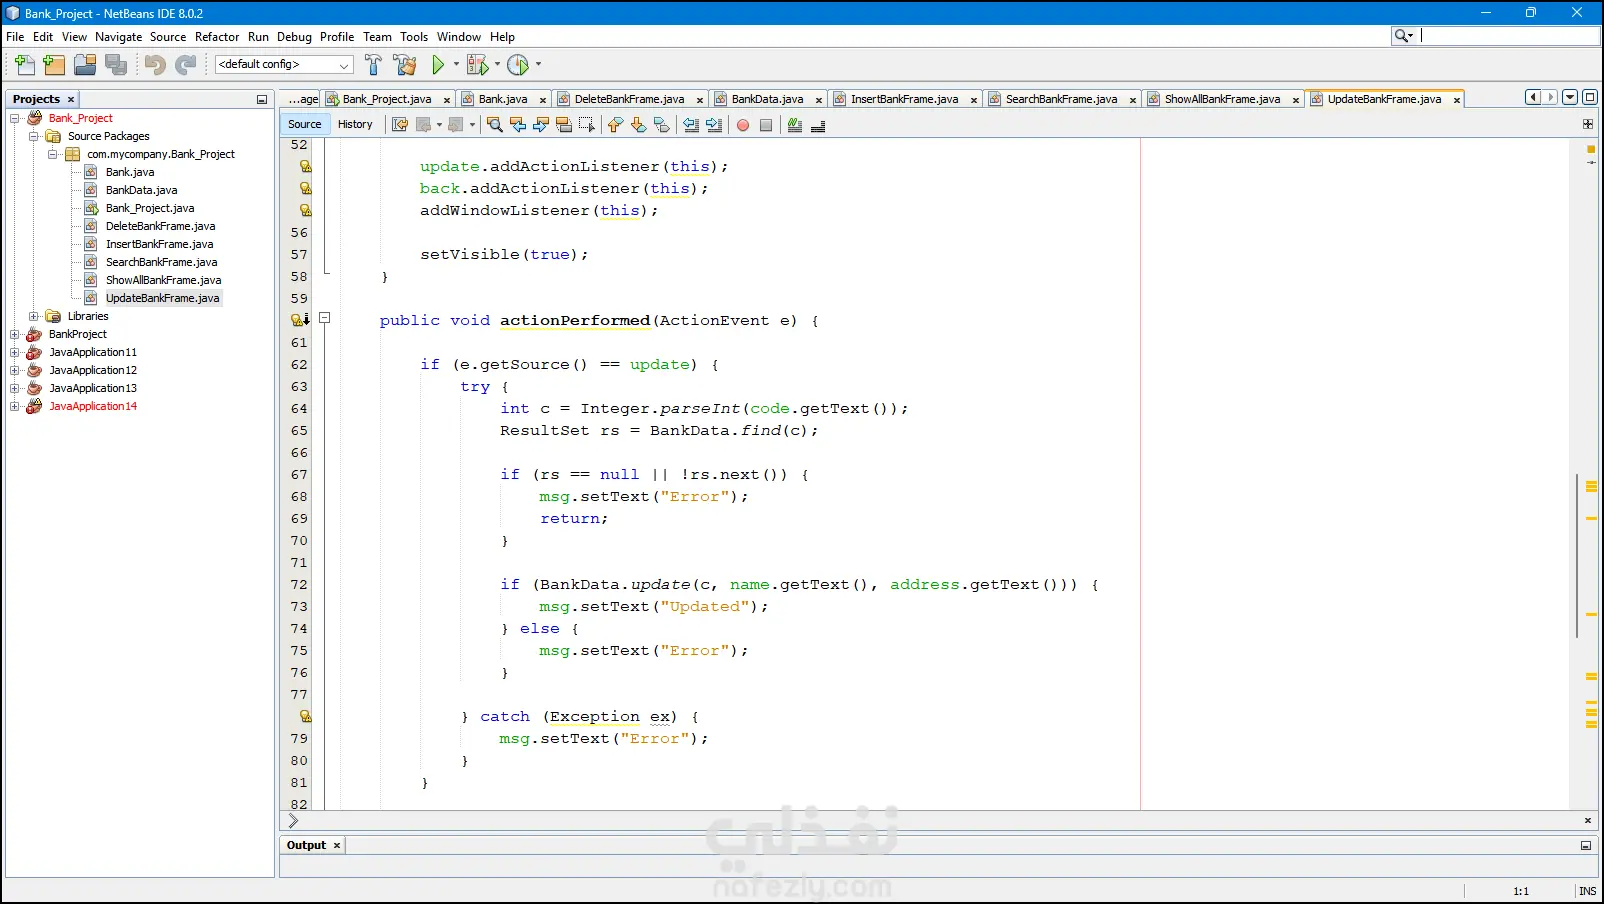
Task: Switch to BankData.java tab
Action: click(x=767, y=99)
